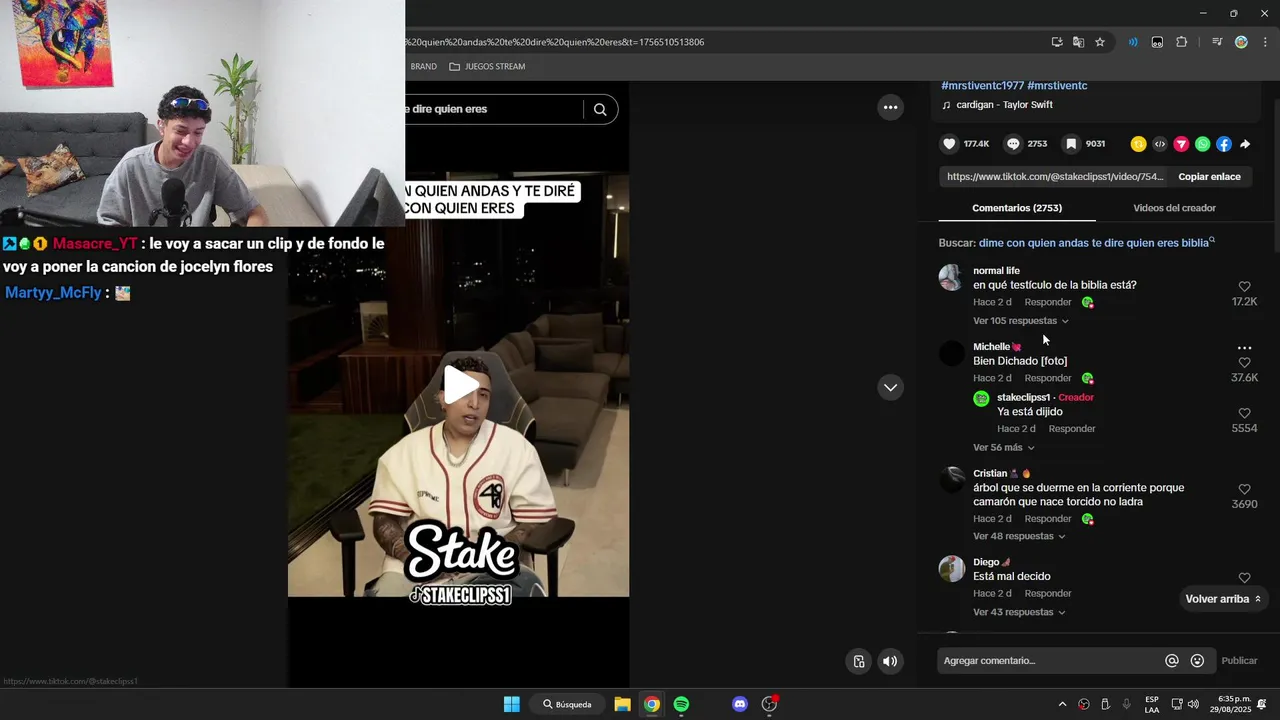This screenshot has width=1280, height=720.
Task: Show hidden system tray icons chevron
Action: point(1062,704)
